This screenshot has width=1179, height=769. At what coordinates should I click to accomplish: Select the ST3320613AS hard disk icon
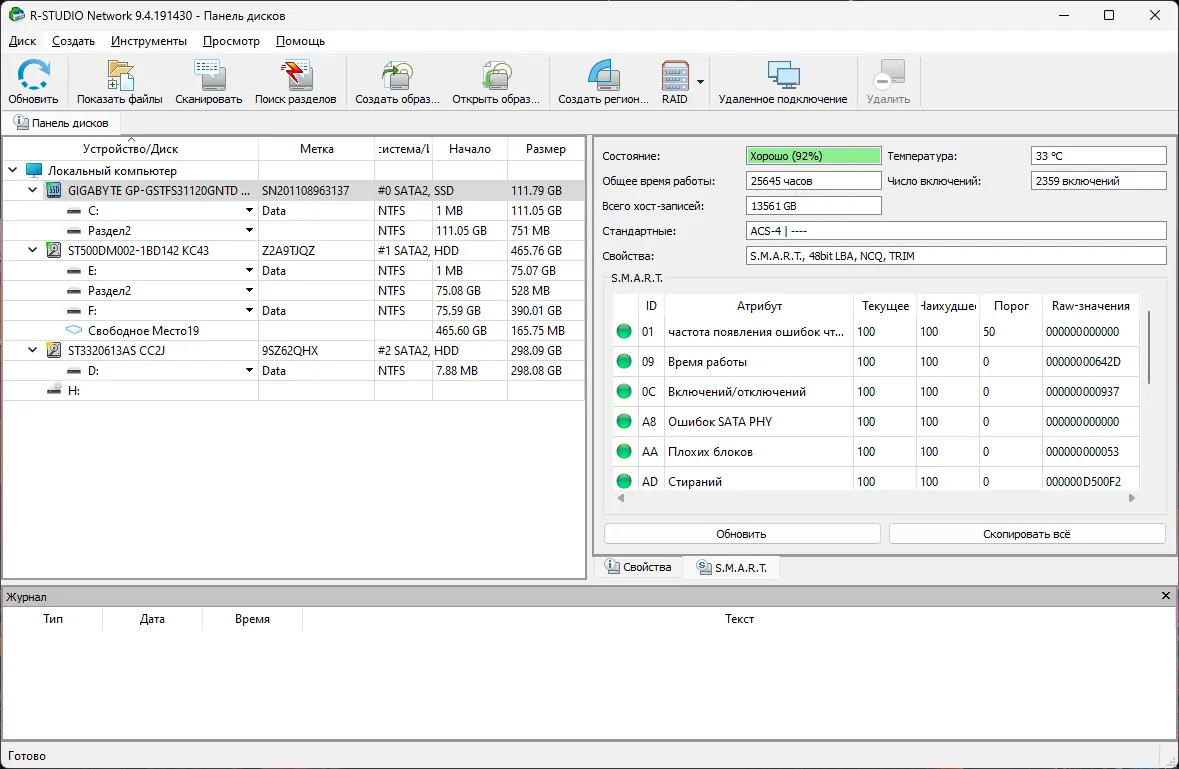pyautogui.click(x=53, y=350)
